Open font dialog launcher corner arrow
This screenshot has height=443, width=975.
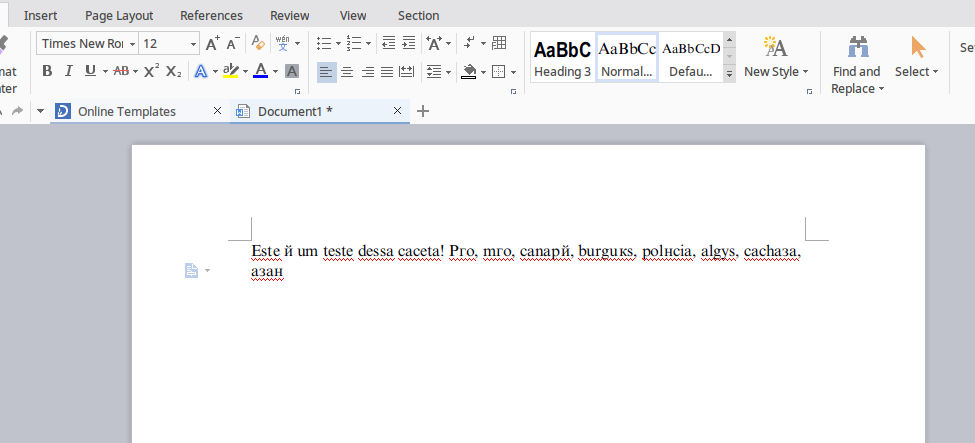(297, 91)
